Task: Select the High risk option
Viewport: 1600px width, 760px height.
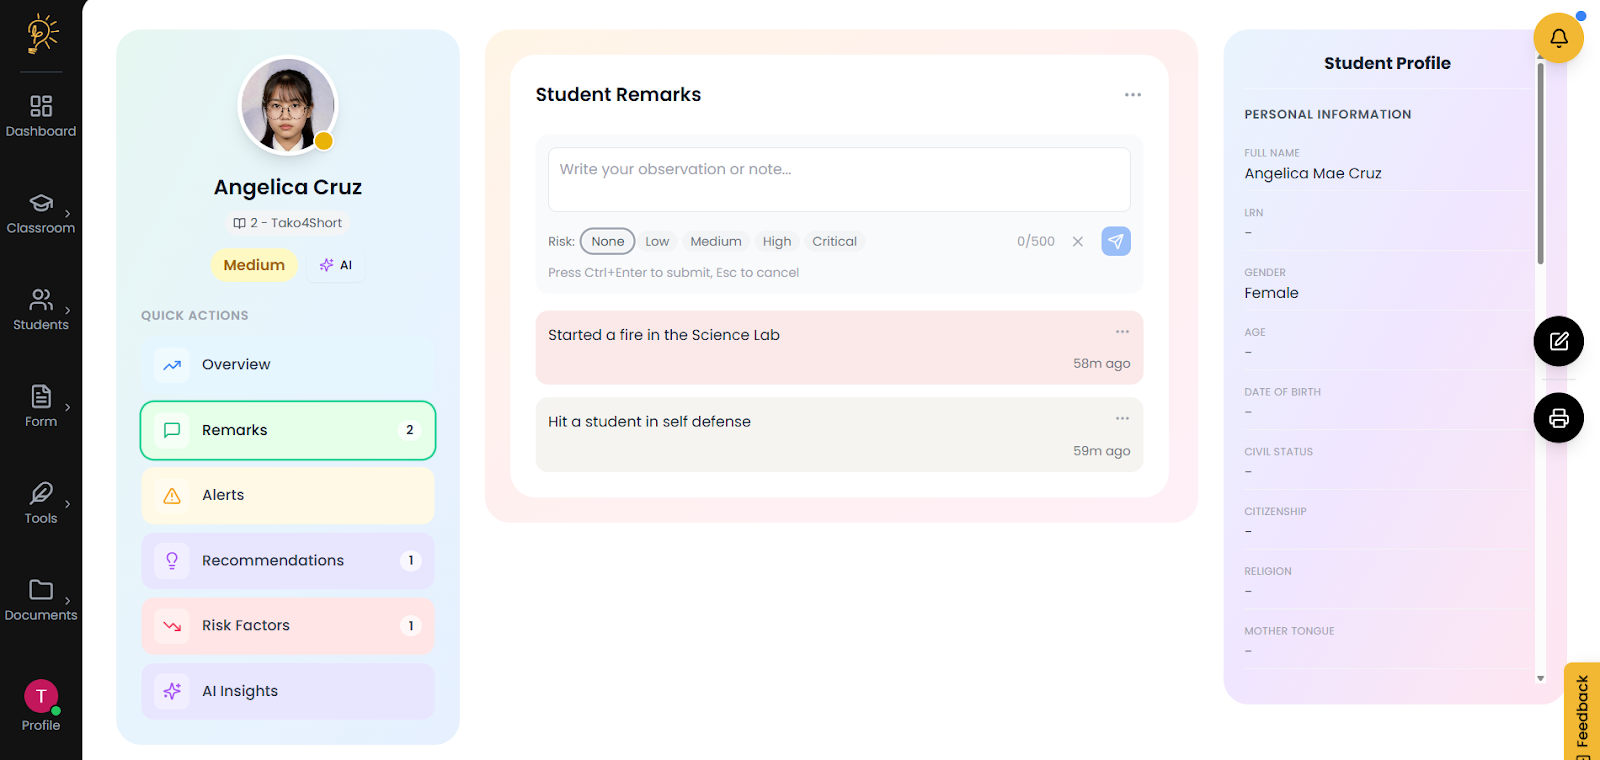Action: click(776, 241)
